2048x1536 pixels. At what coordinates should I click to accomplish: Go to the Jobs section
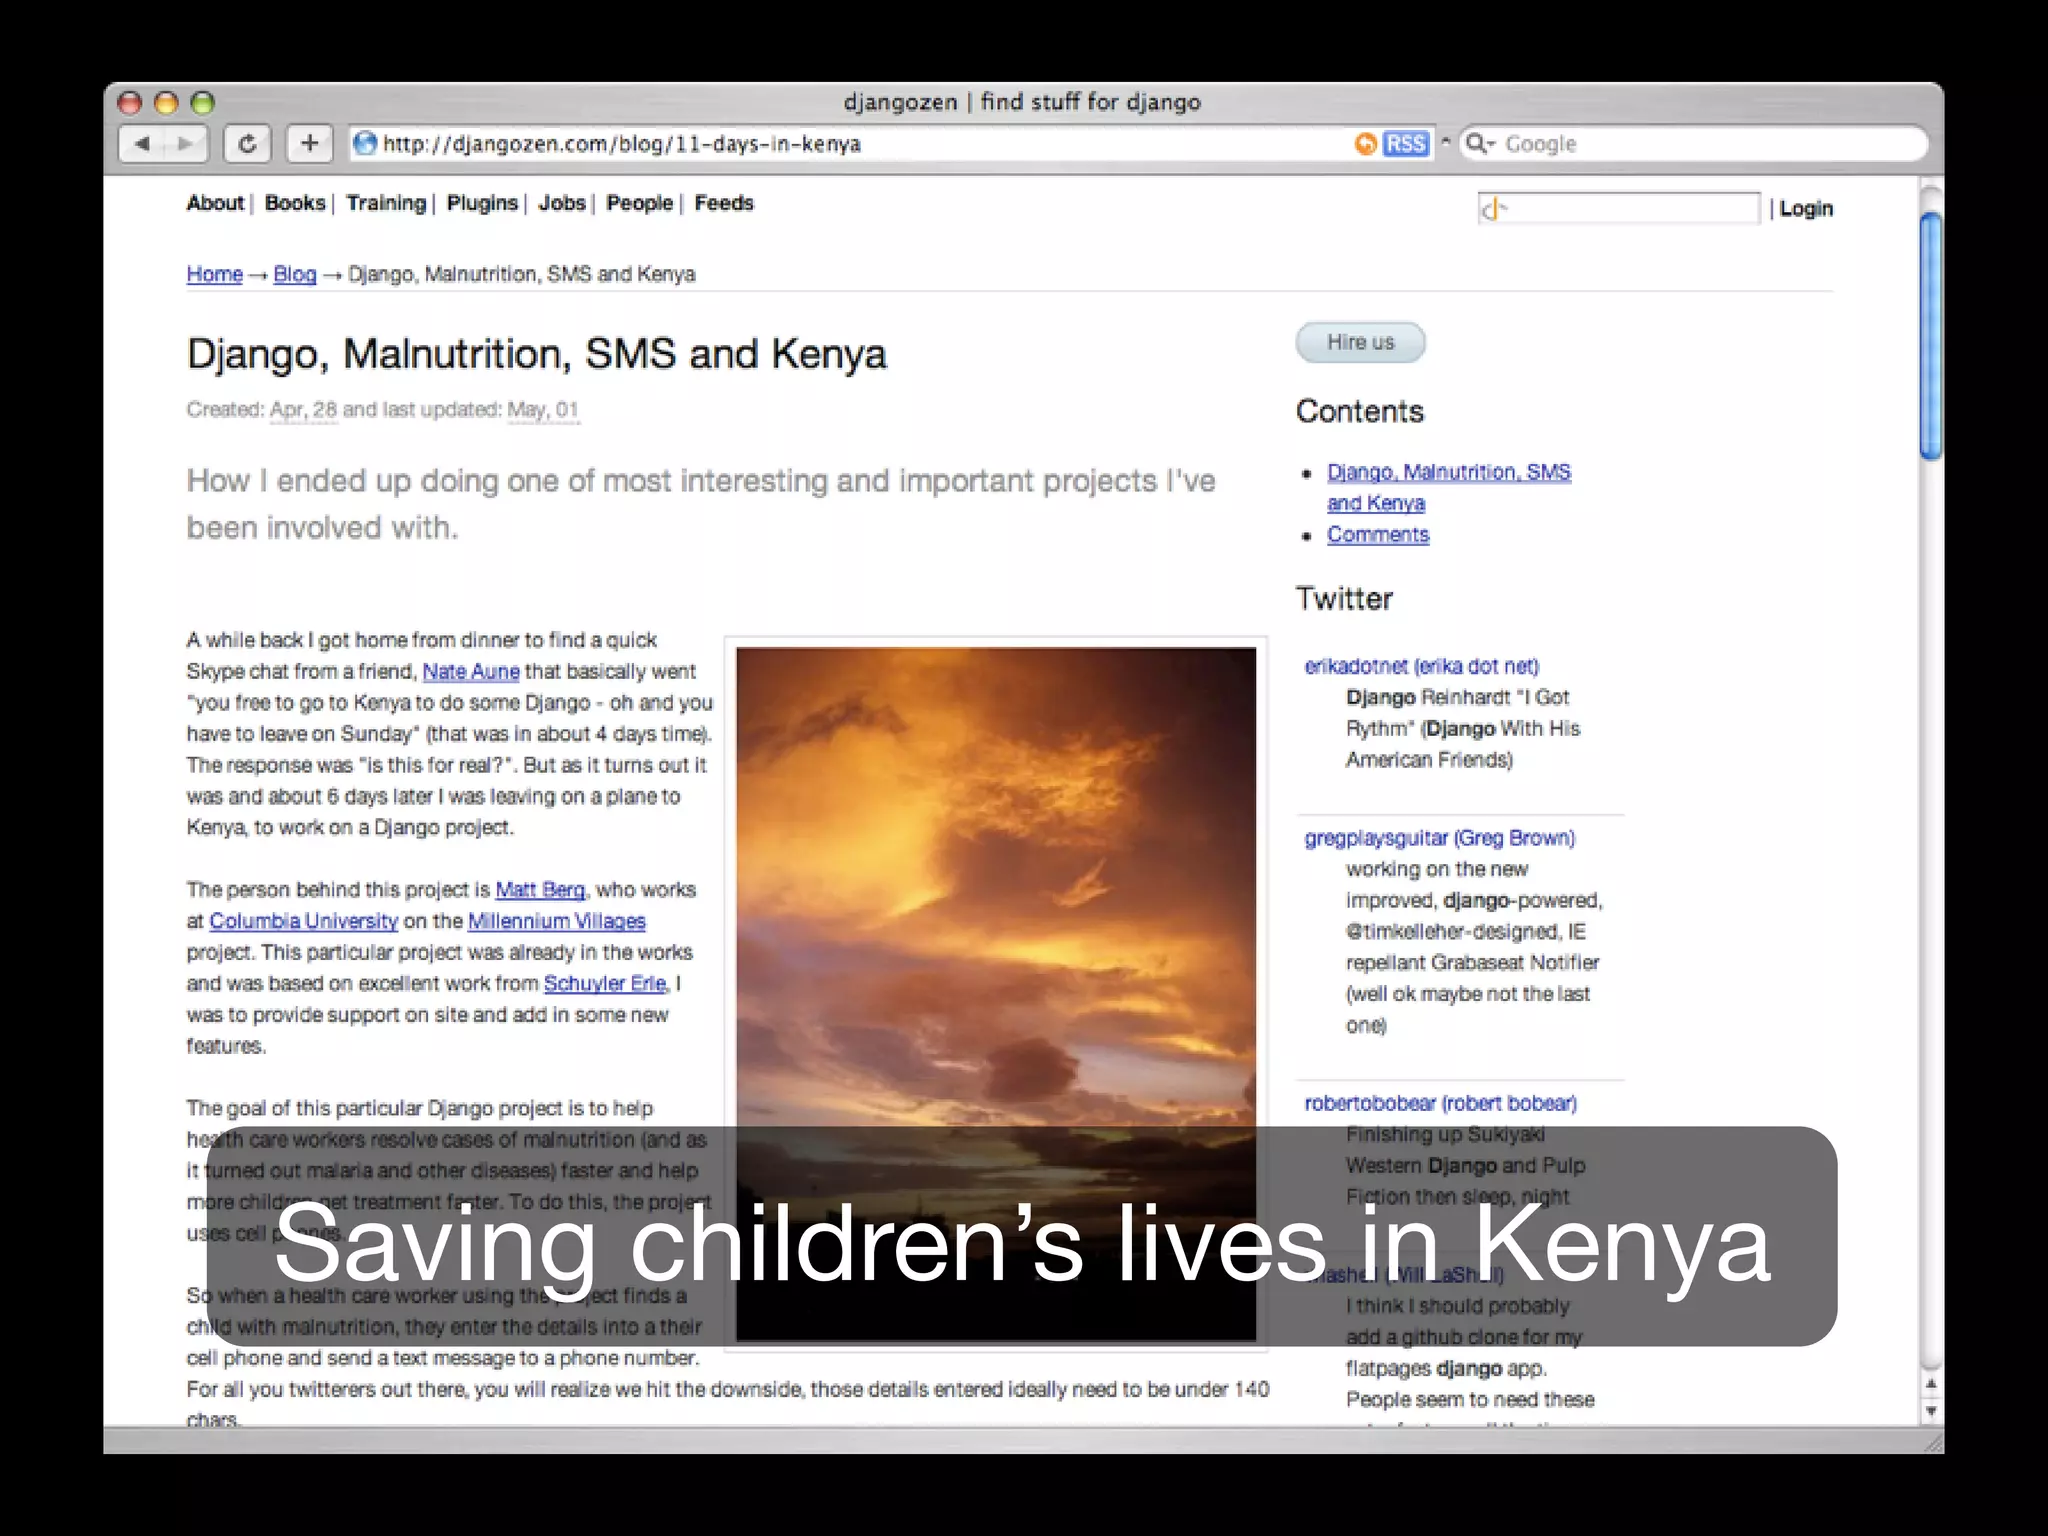tap(562, 203)
